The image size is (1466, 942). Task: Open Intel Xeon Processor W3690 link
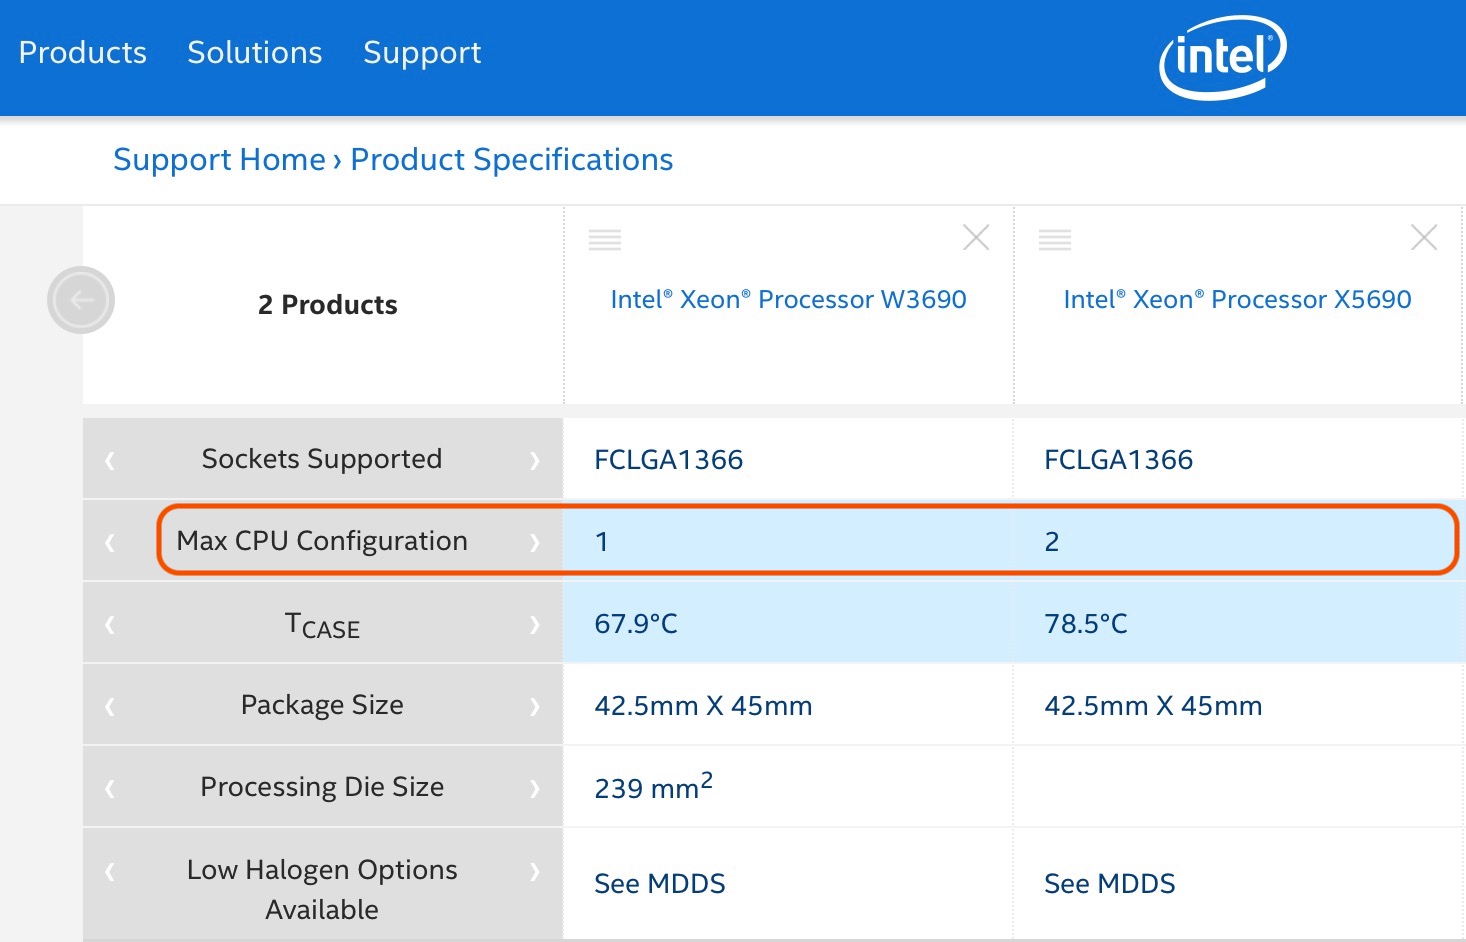tap(788, 299)
